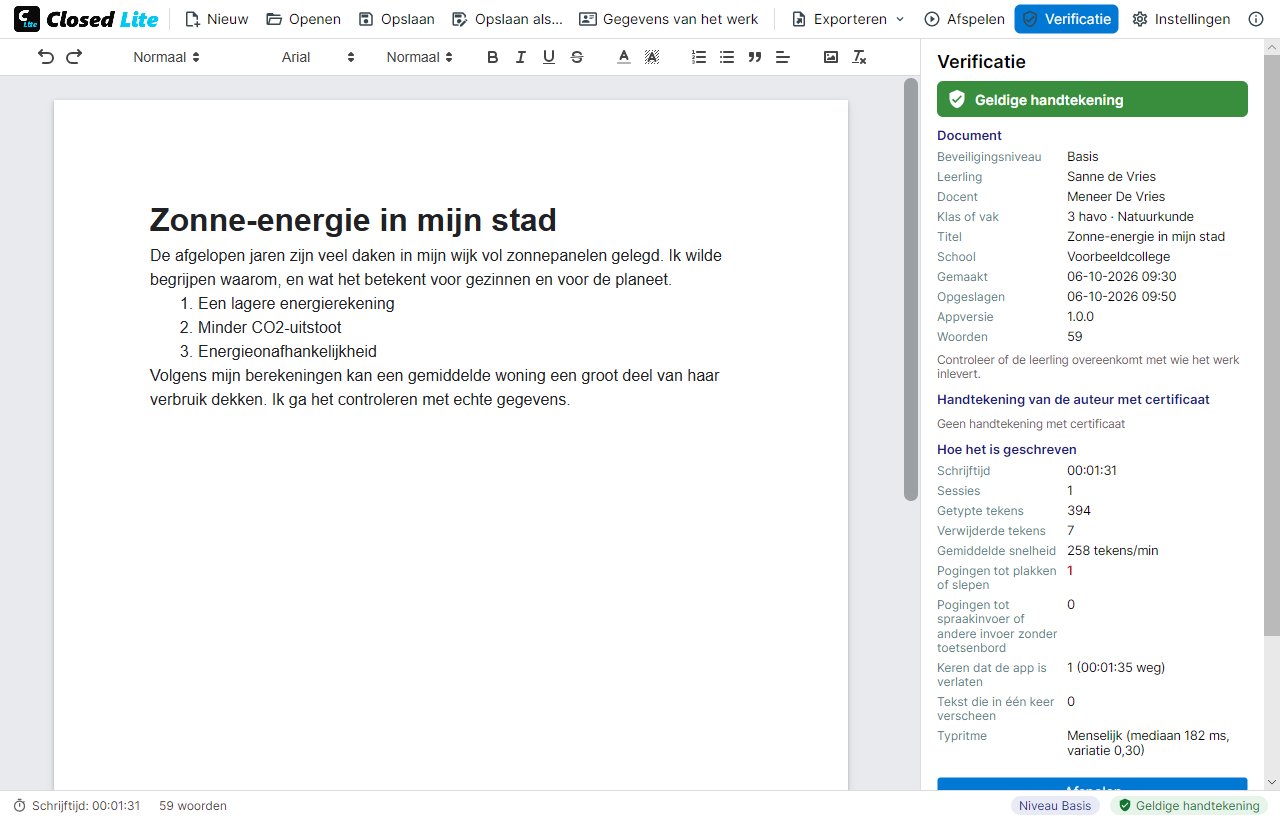The image size is (1280, 820).
Task: Open the paragraph style dropdown before Arial
Action: point(166,57)
